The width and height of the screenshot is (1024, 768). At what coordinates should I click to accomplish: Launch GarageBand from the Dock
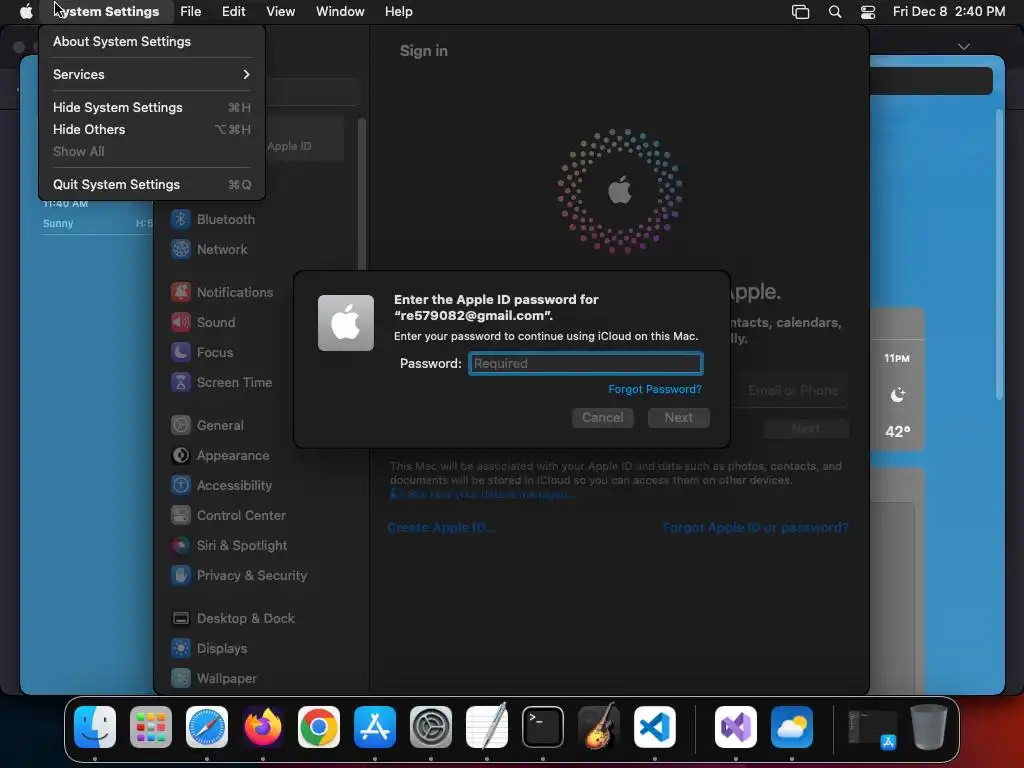click(x=599, y=727)
